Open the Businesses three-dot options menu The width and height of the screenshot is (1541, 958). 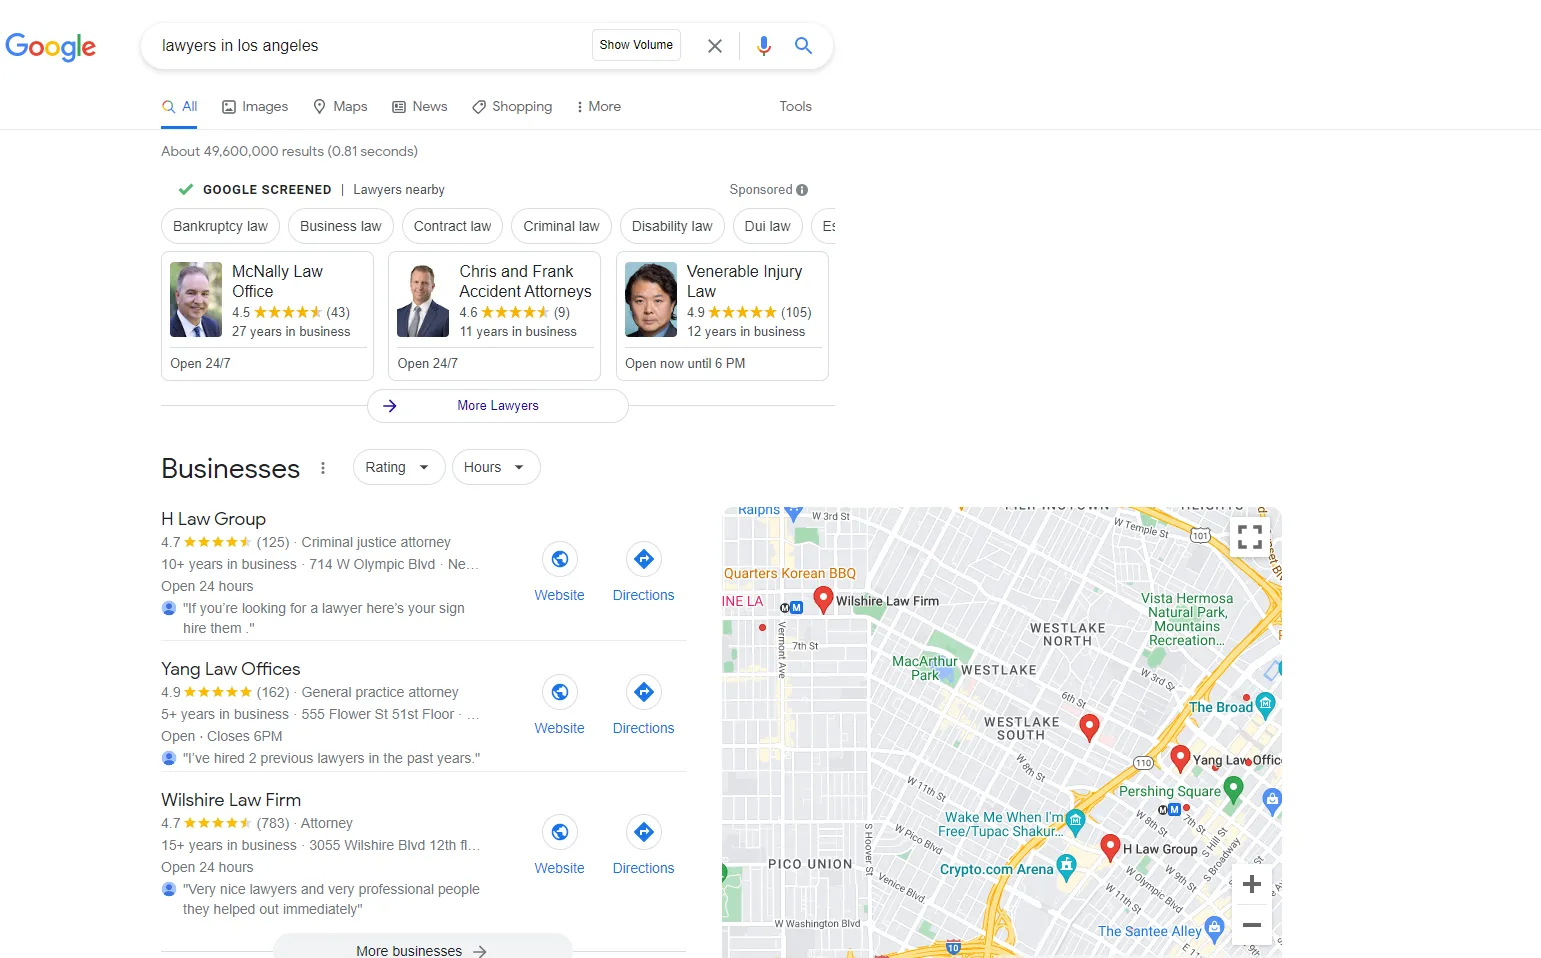323,468
